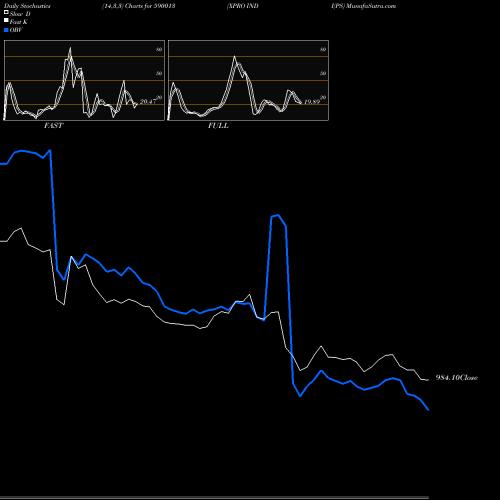
Task: Click the blue OBV legend swatch
Action: [x=6, y=30]
